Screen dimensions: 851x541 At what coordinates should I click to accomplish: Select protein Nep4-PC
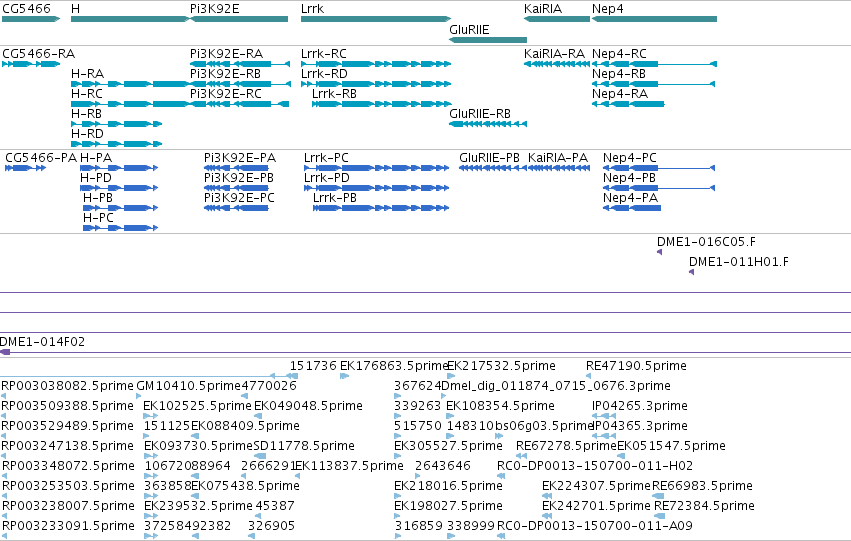pyautogui.click(x=659, y=168)
